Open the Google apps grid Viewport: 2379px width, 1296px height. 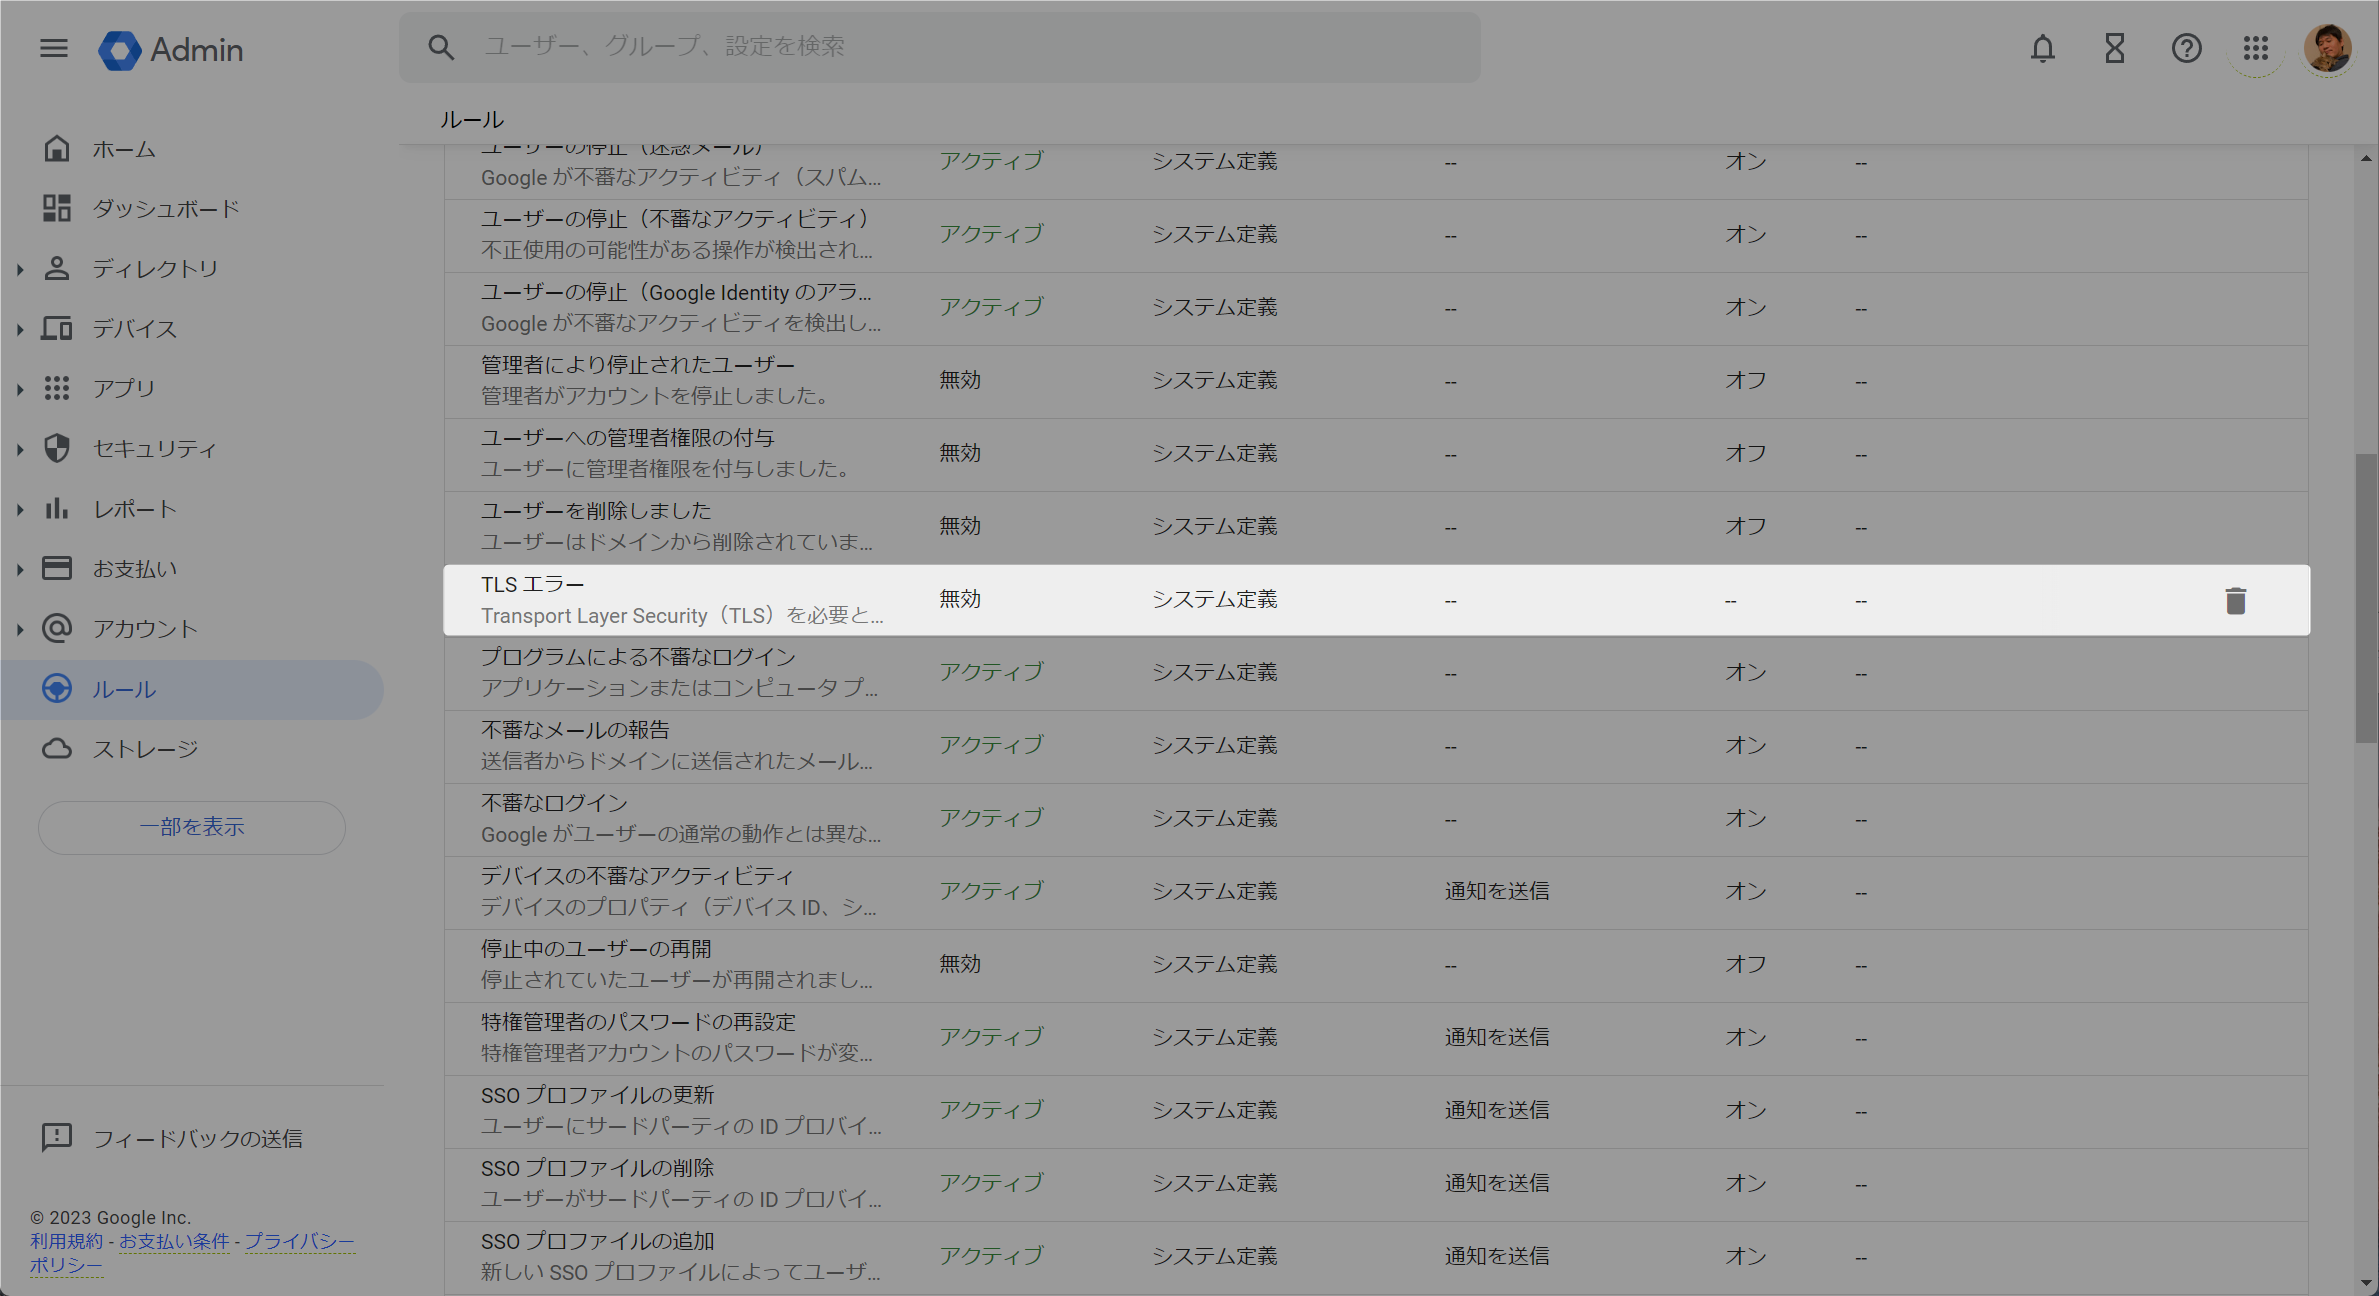click(2255, 48)
